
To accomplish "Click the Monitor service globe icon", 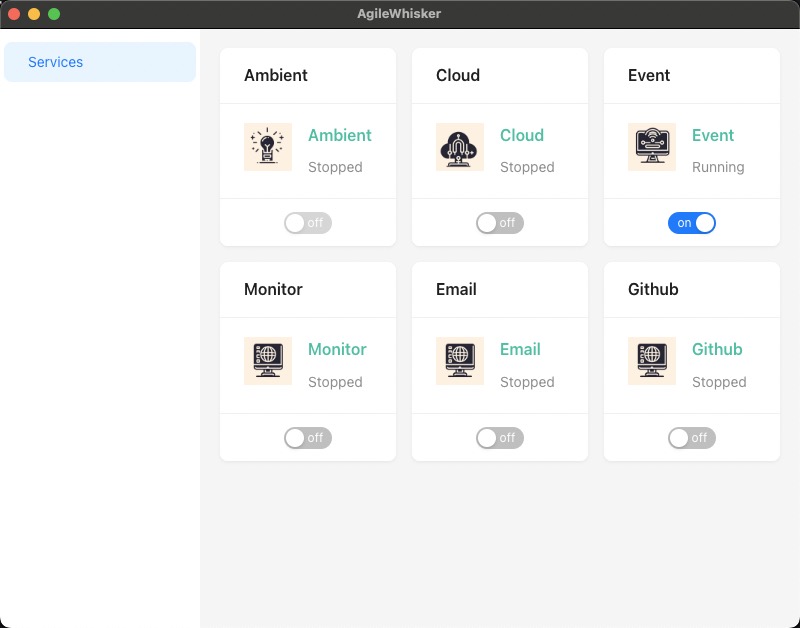I will [267, 361].
